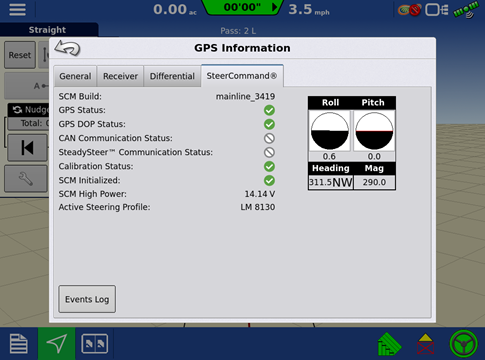The width and height of the screenshot is (485, 360).
Task: Click the 0.00 ac area readout
Action: point(175,9)
